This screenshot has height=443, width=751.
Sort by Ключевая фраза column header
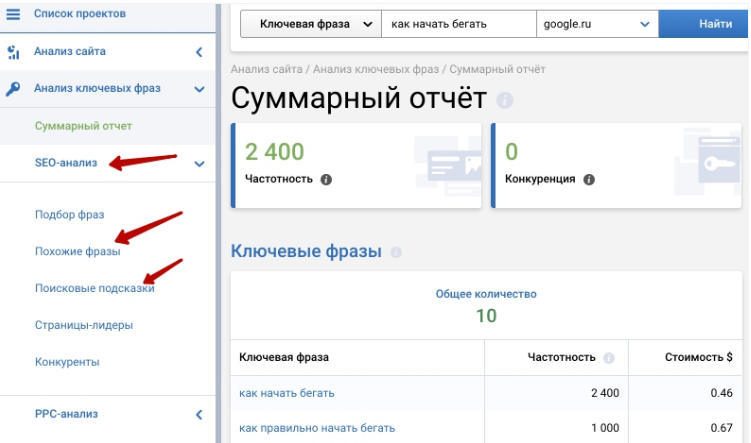(284, 357)
